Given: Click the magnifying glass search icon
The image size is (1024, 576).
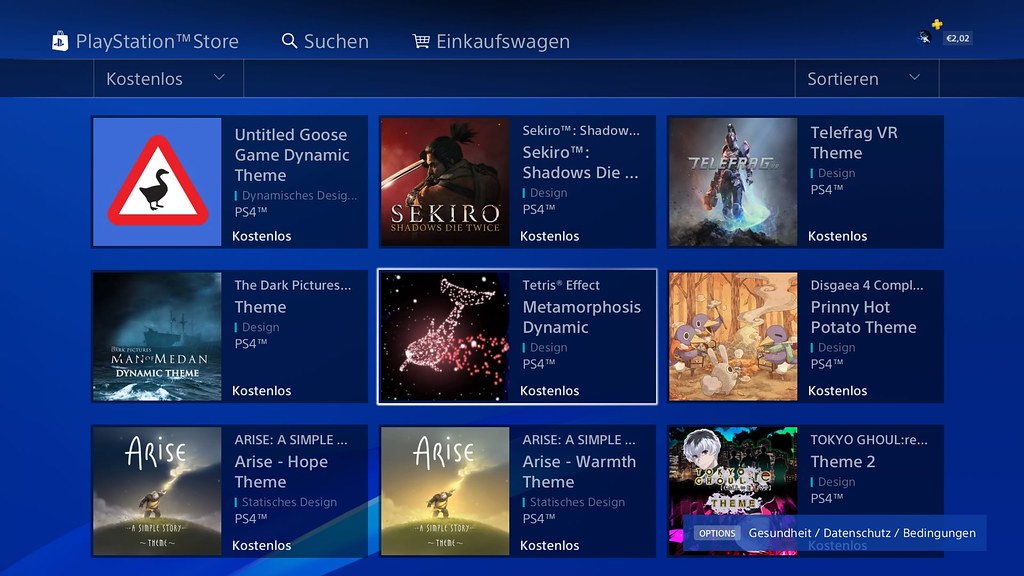Looking at the screenshot, I should click(289, 40).
